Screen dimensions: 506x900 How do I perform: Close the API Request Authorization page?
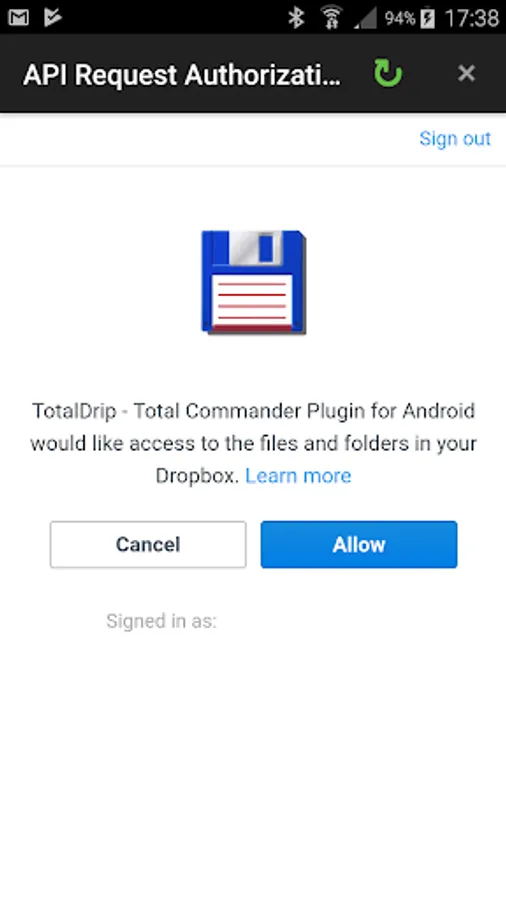point(466,73)
